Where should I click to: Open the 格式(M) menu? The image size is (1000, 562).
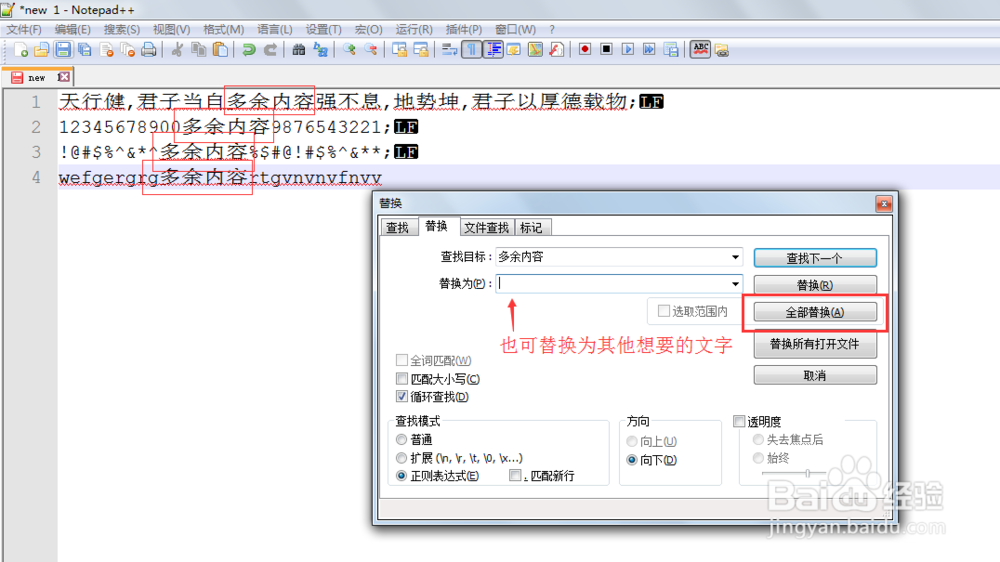[x=223, y=29]
